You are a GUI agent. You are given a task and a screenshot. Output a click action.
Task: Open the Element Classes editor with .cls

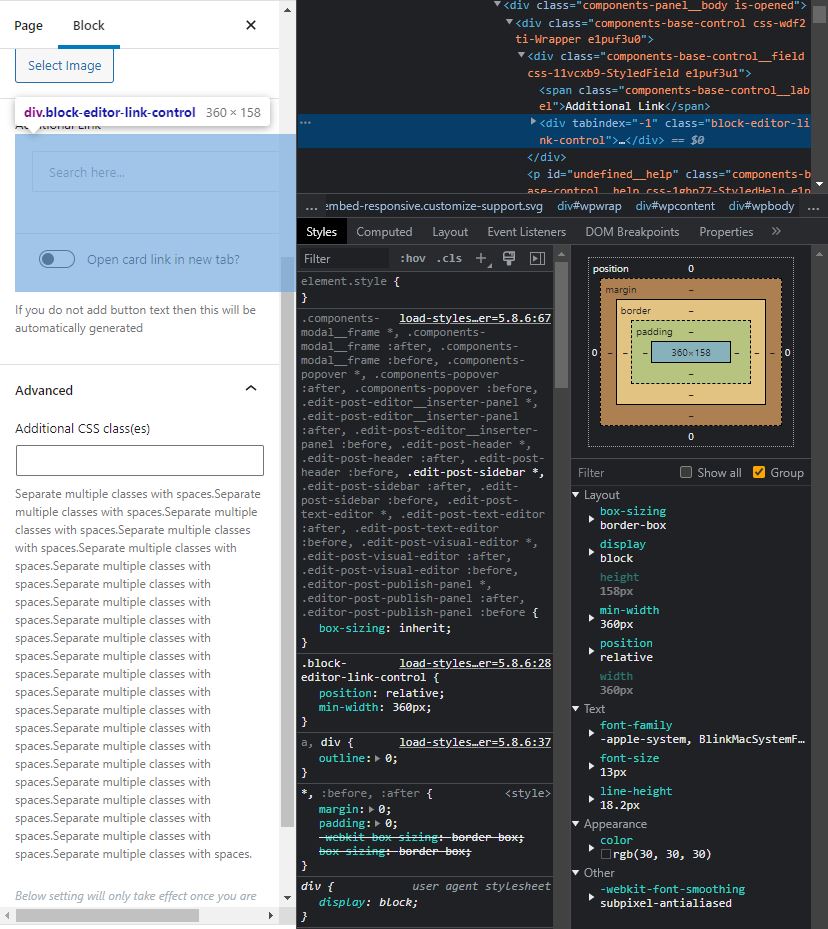448,258
